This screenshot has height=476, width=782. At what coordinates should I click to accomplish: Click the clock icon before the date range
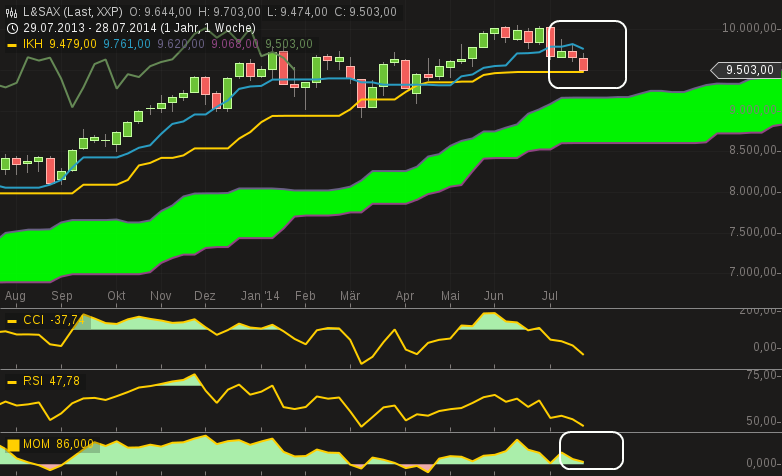[12, 28]
